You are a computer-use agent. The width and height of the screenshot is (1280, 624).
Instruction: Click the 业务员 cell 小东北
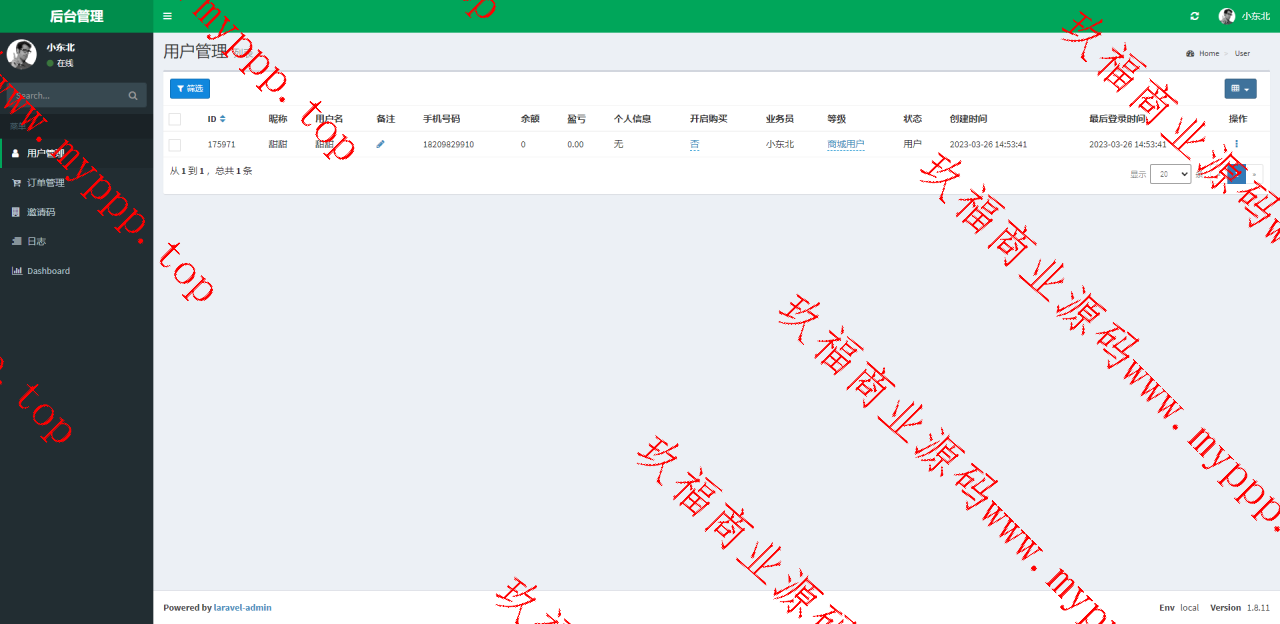(x=780, y=145)
